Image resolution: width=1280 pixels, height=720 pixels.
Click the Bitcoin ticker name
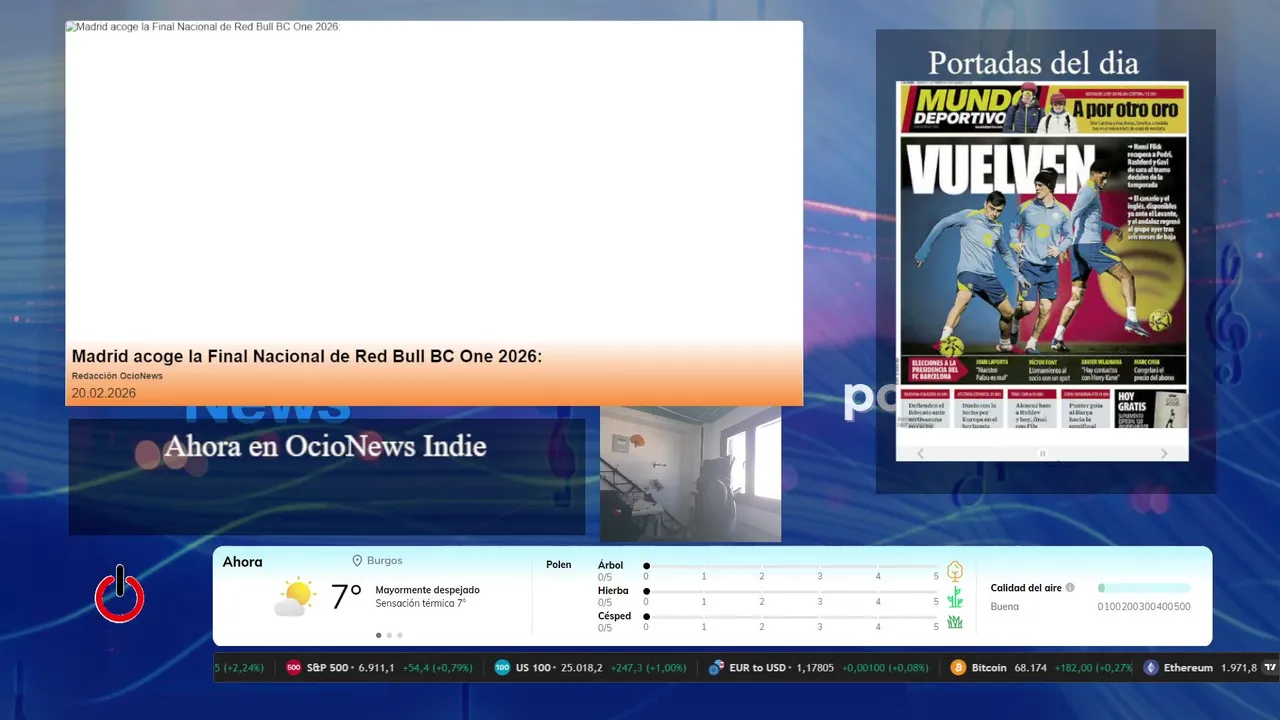989,668
